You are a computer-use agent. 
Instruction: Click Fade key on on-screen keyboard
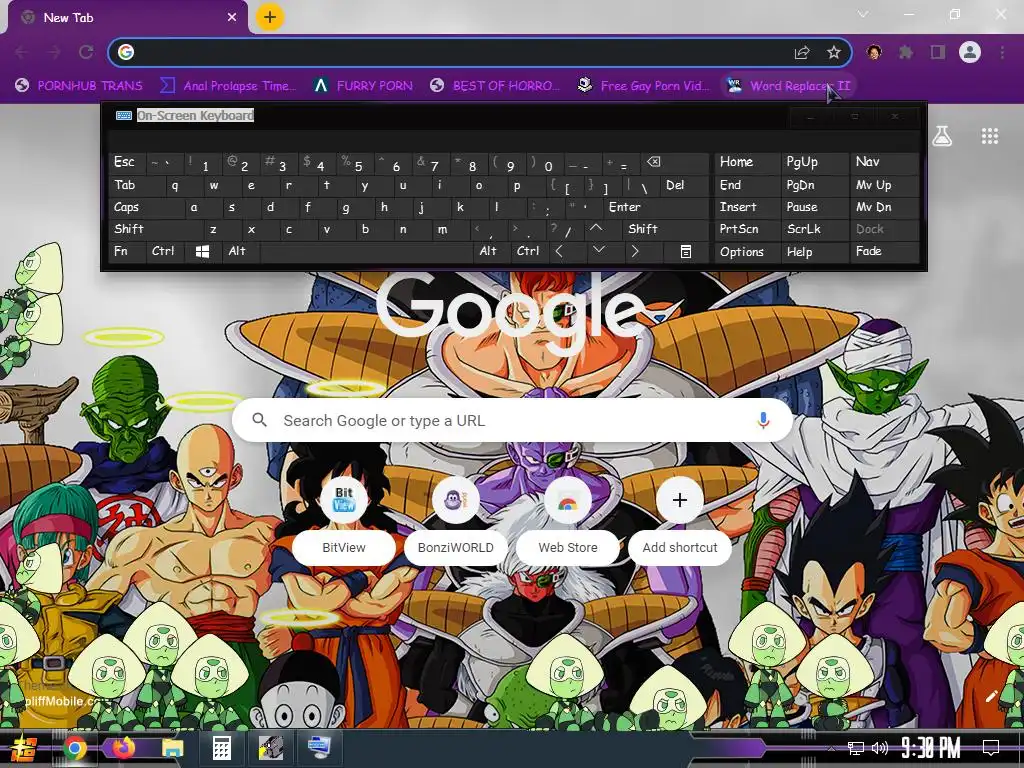[x=885, y=251]
